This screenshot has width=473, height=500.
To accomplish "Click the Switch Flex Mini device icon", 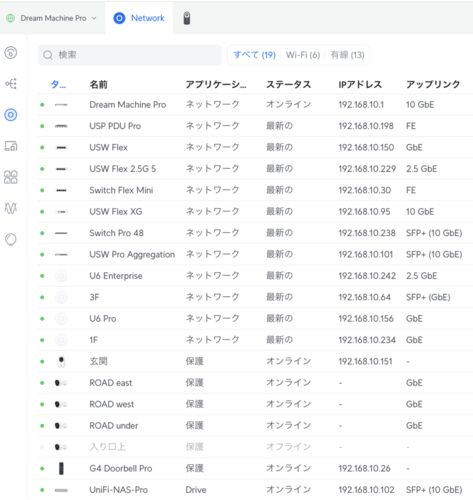I will click(x=61, y=190).
